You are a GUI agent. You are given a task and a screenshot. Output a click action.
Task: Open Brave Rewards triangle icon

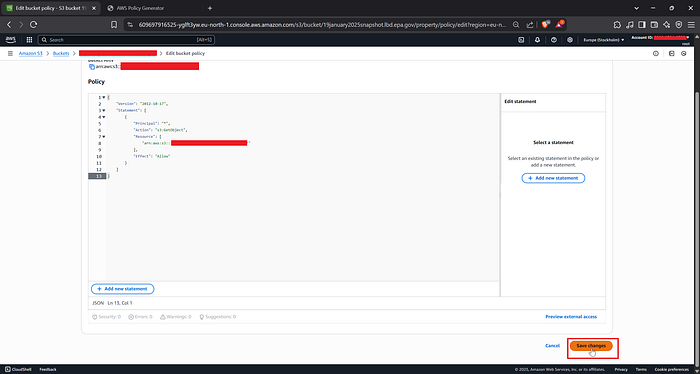pos(559,25)
